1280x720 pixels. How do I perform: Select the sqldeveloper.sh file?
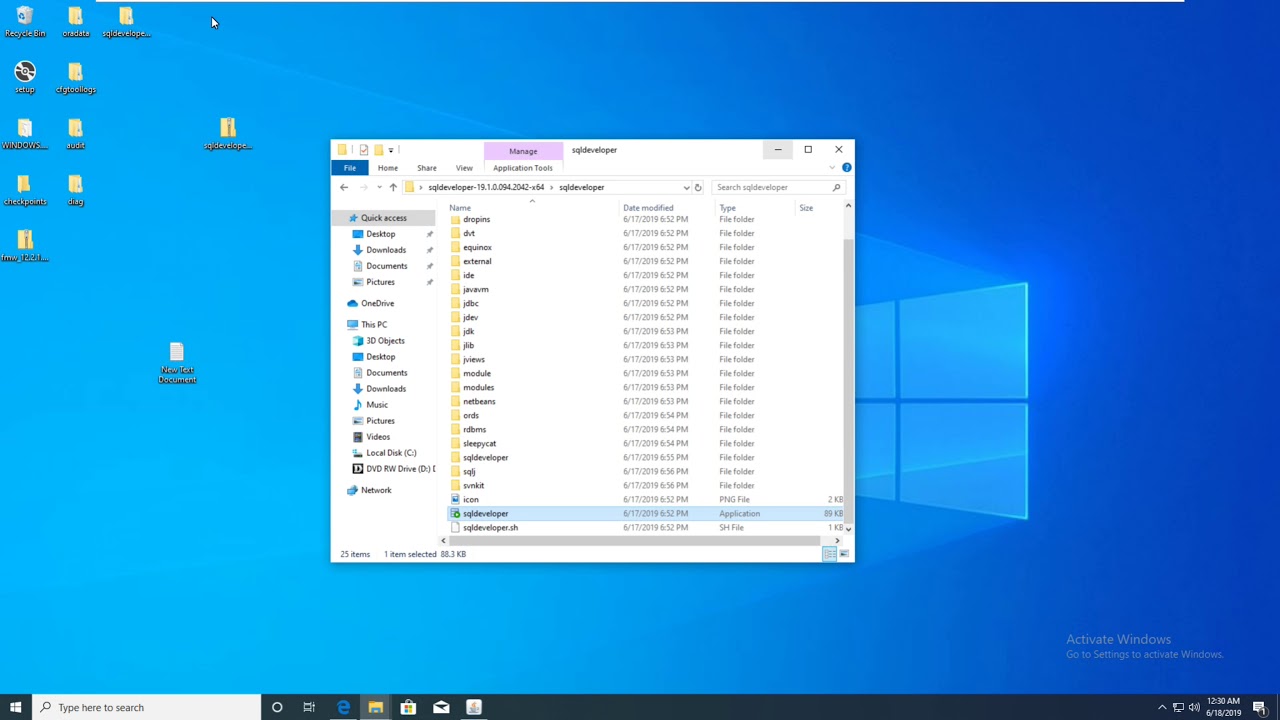(645, 527)
